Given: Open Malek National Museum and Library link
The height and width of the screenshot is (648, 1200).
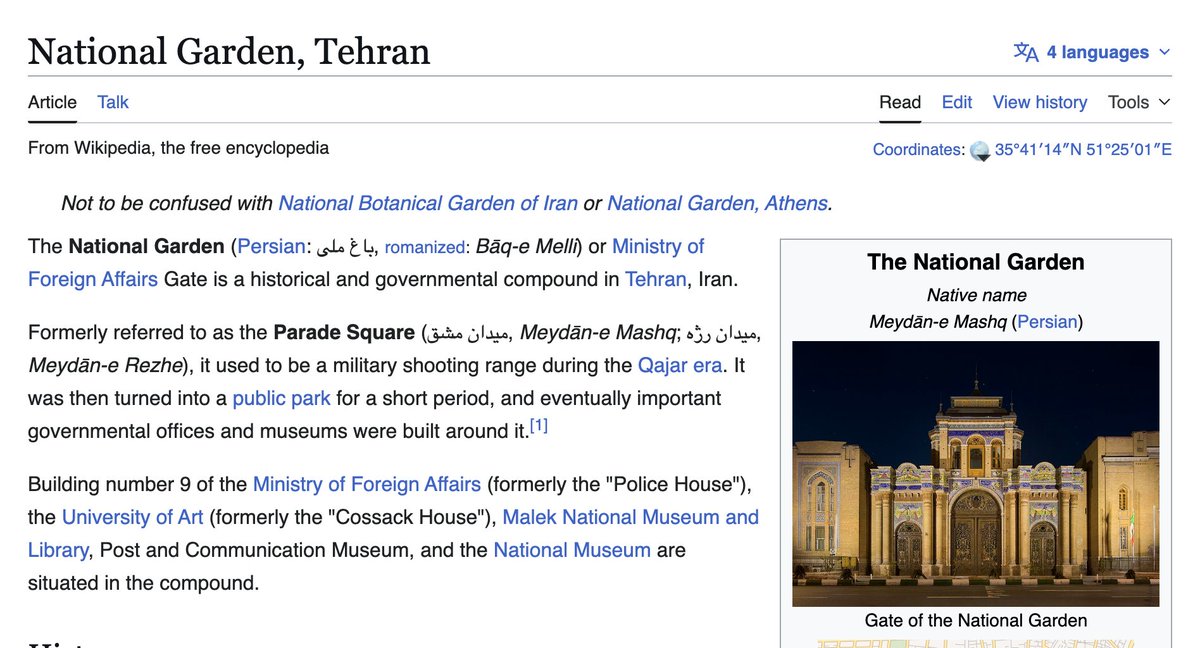Looking at the screenshot, I should click(630, 517).
